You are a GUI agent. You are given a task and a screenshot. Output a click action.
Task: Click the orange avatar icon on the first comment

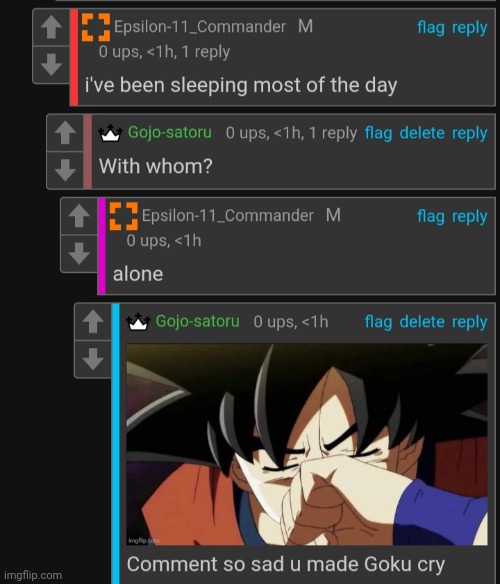pyautogui.click(x=96, y=27)
